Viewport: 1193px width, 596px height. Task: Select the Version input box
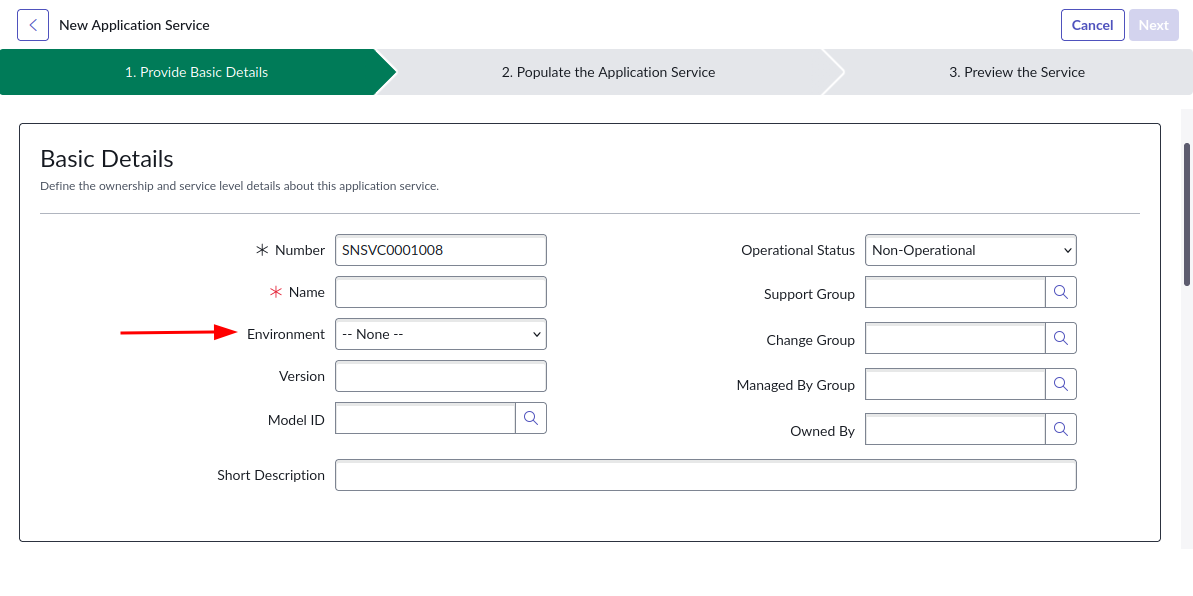point(441,376)
